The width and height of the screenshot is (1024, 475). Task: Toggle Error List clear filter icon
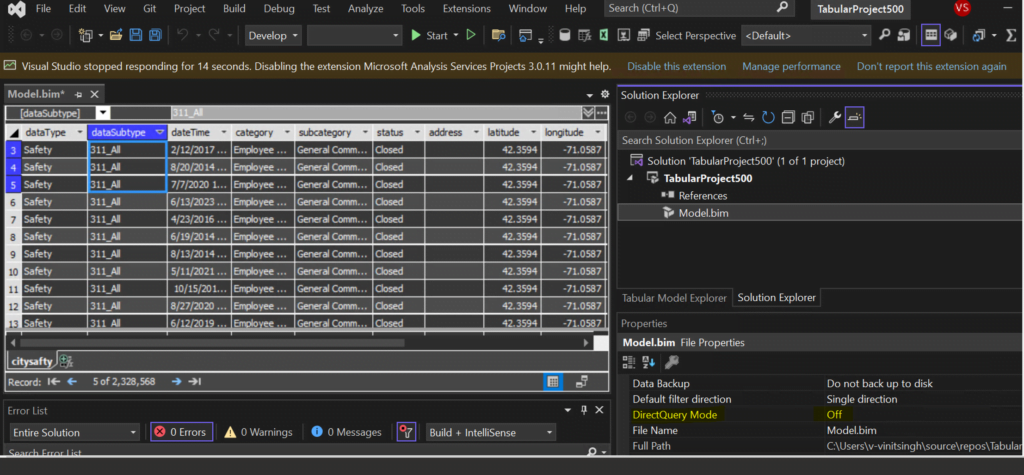(406, 432)
